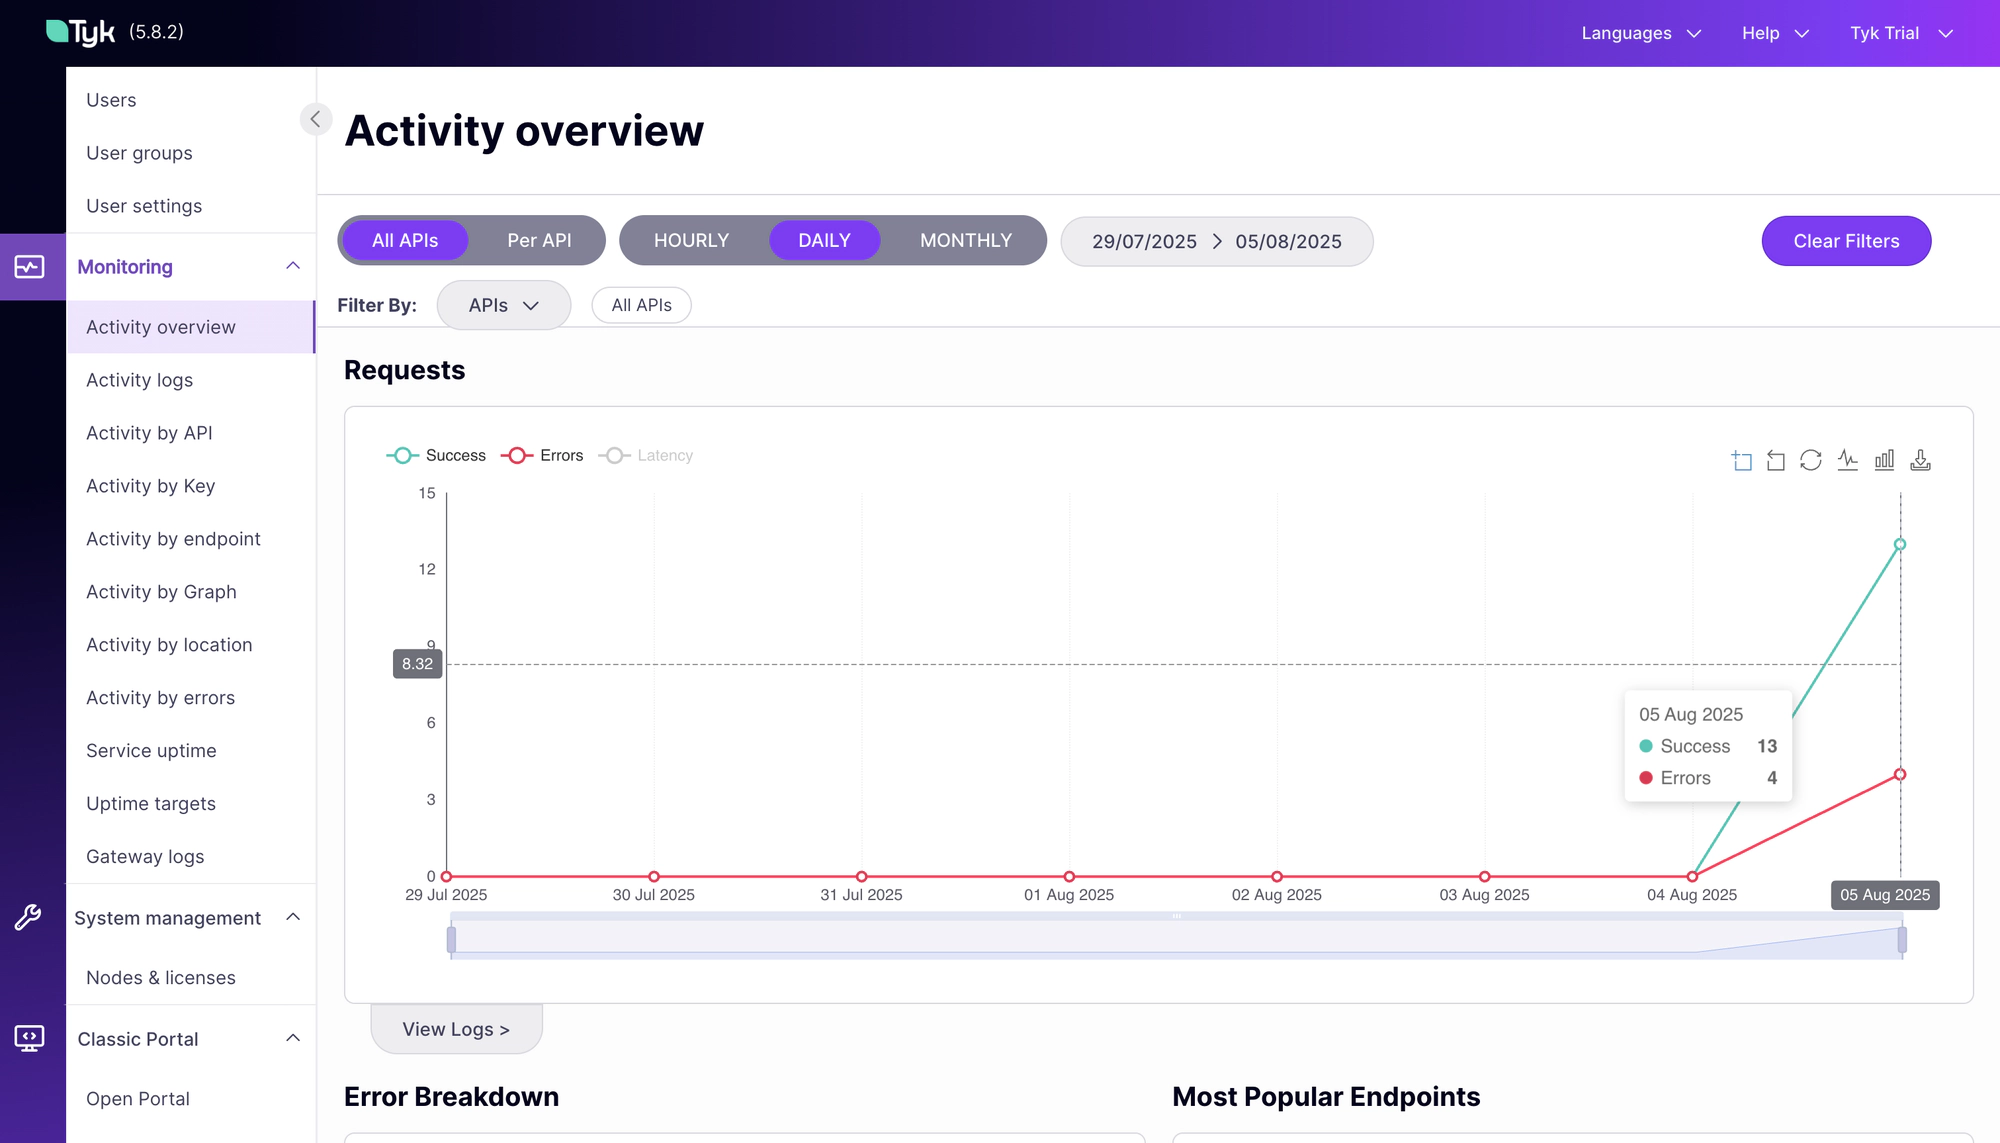
Task: Open logs via the View Logs link
Action: (x=456, y=1028)
